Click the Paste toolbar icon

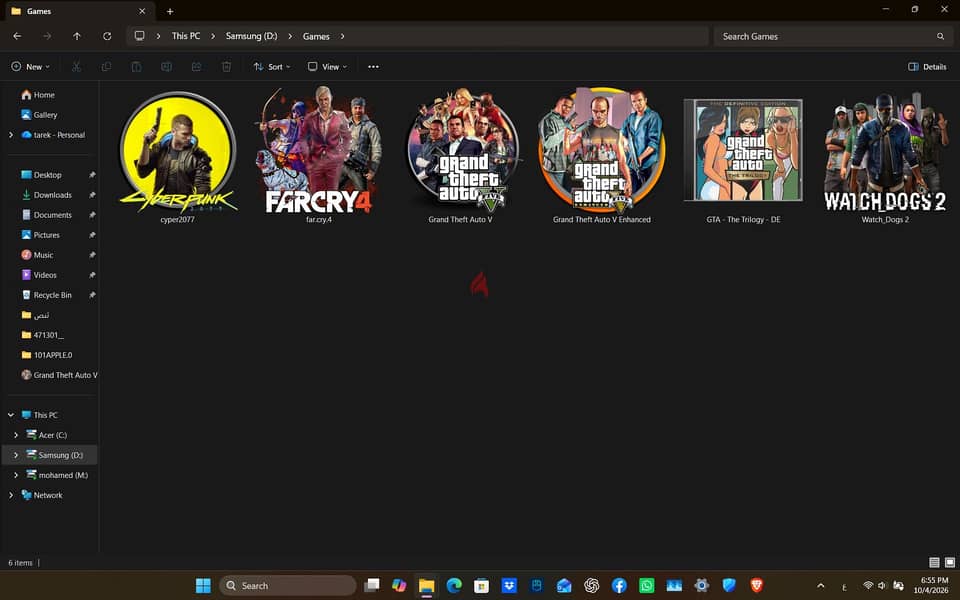pos(137,67)
